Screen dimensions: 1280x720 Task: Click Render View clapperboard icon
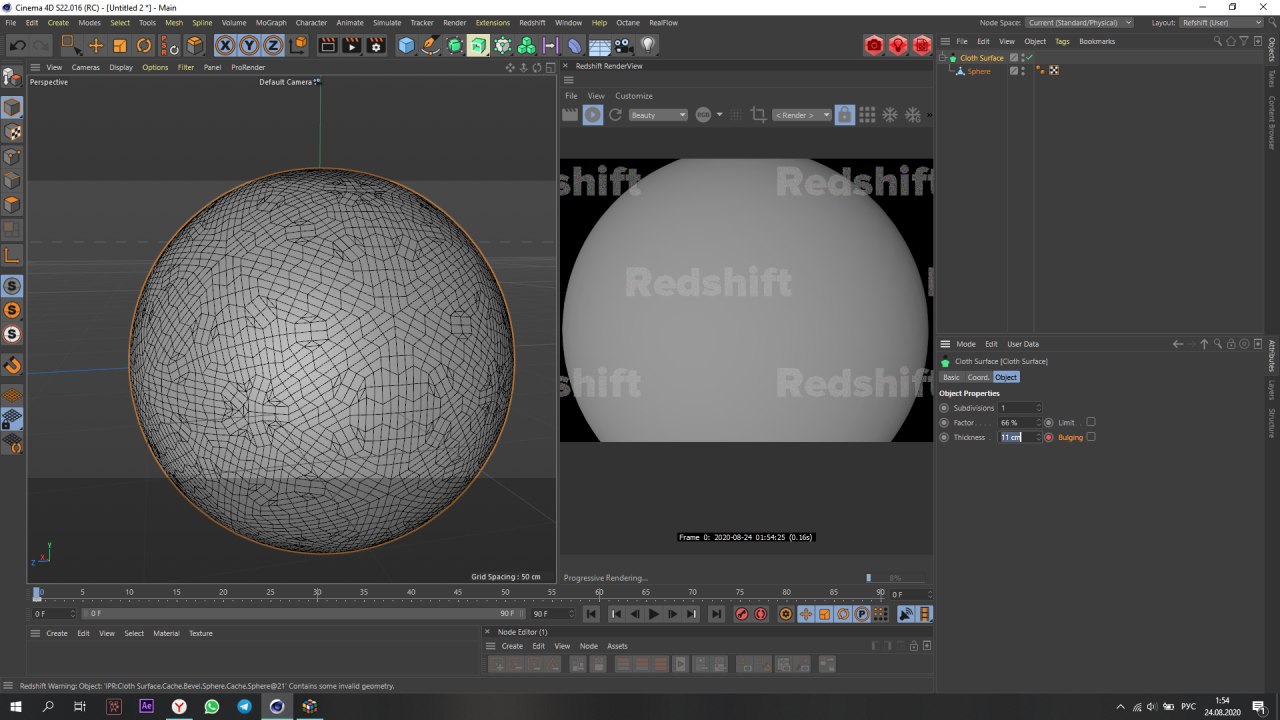click(327, 45)
